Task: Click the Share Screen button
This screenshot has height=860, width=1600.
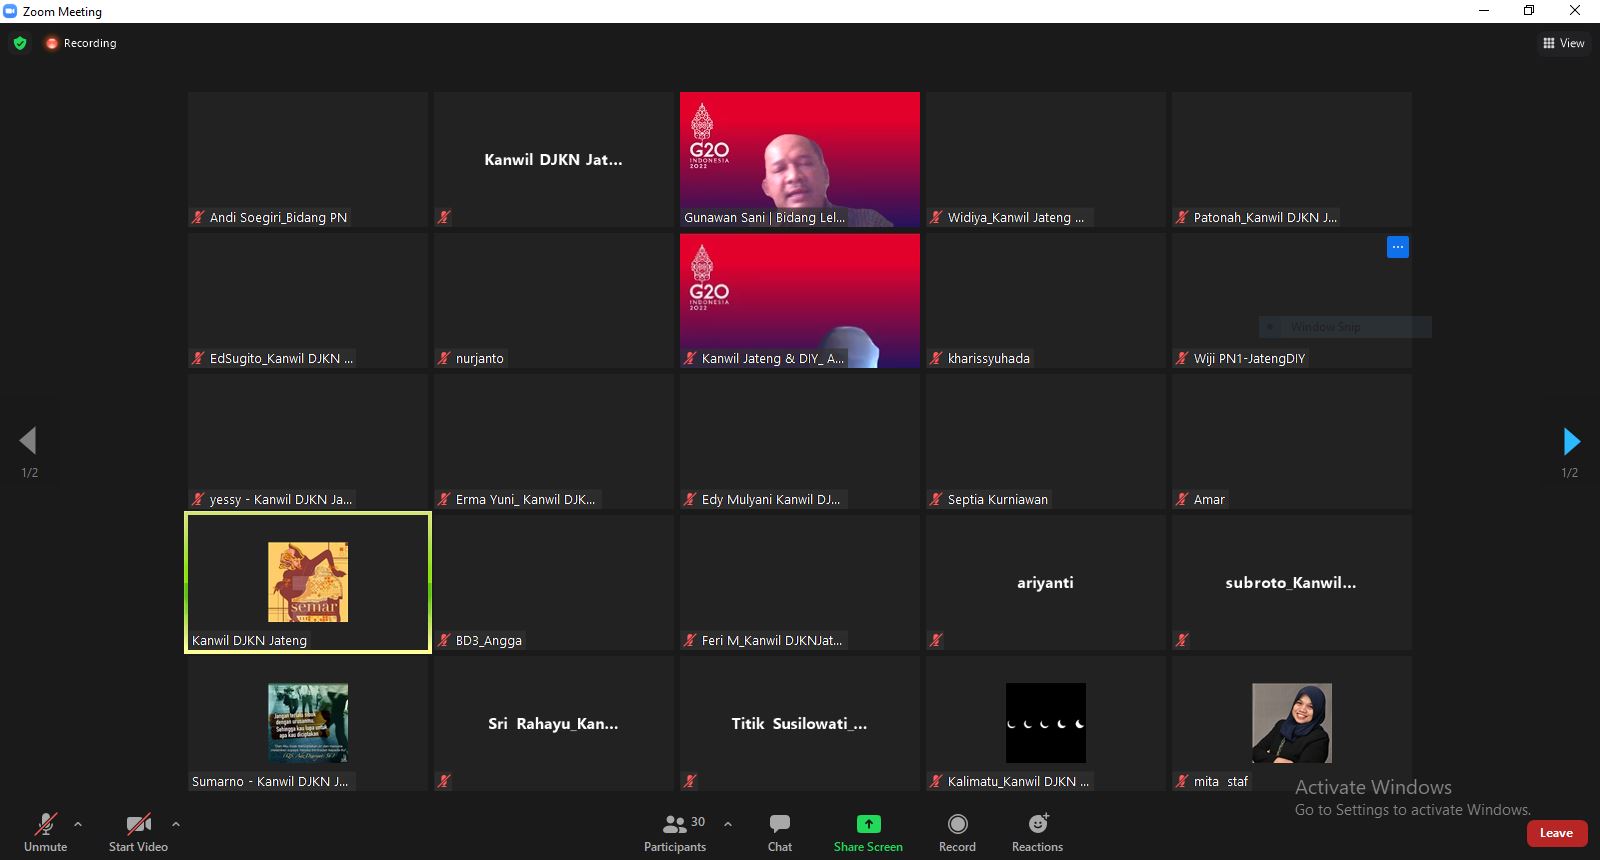Action: coord(868,832)
